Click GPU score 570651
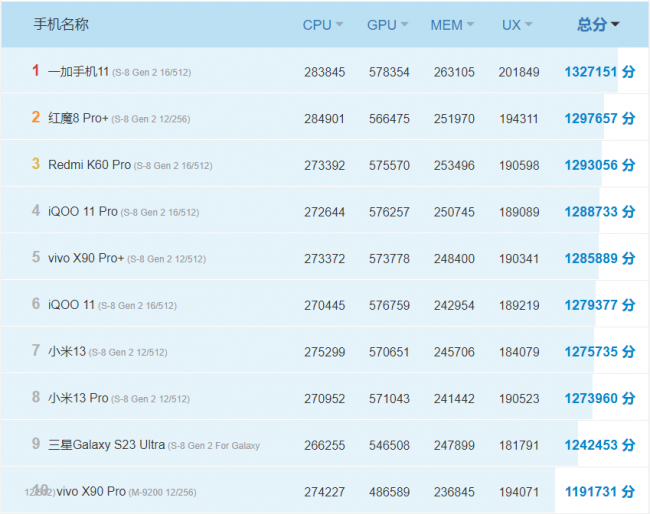This screenshot has height=514, width=650. [x=389, y=352]
